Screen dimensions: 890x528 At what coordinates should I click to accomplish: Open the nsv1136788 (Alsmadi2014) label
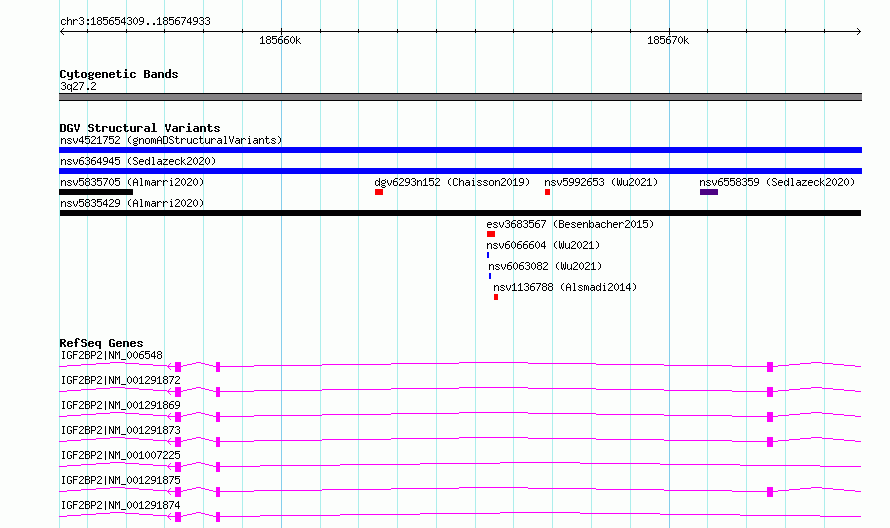click(565, 287)
